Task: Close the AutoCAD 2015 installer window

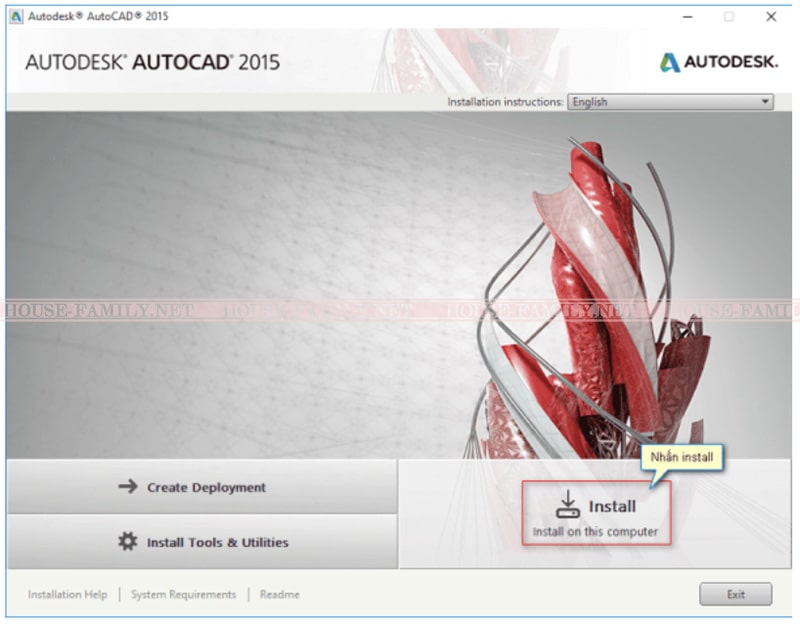Action: (x=771, y=17)
